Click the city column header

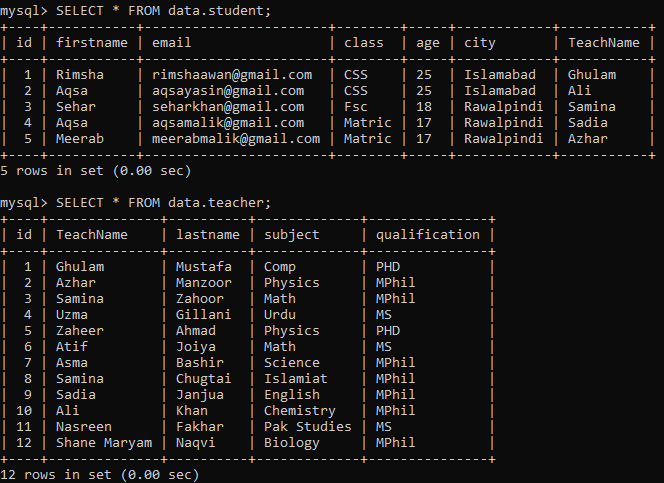pos(480,43)
